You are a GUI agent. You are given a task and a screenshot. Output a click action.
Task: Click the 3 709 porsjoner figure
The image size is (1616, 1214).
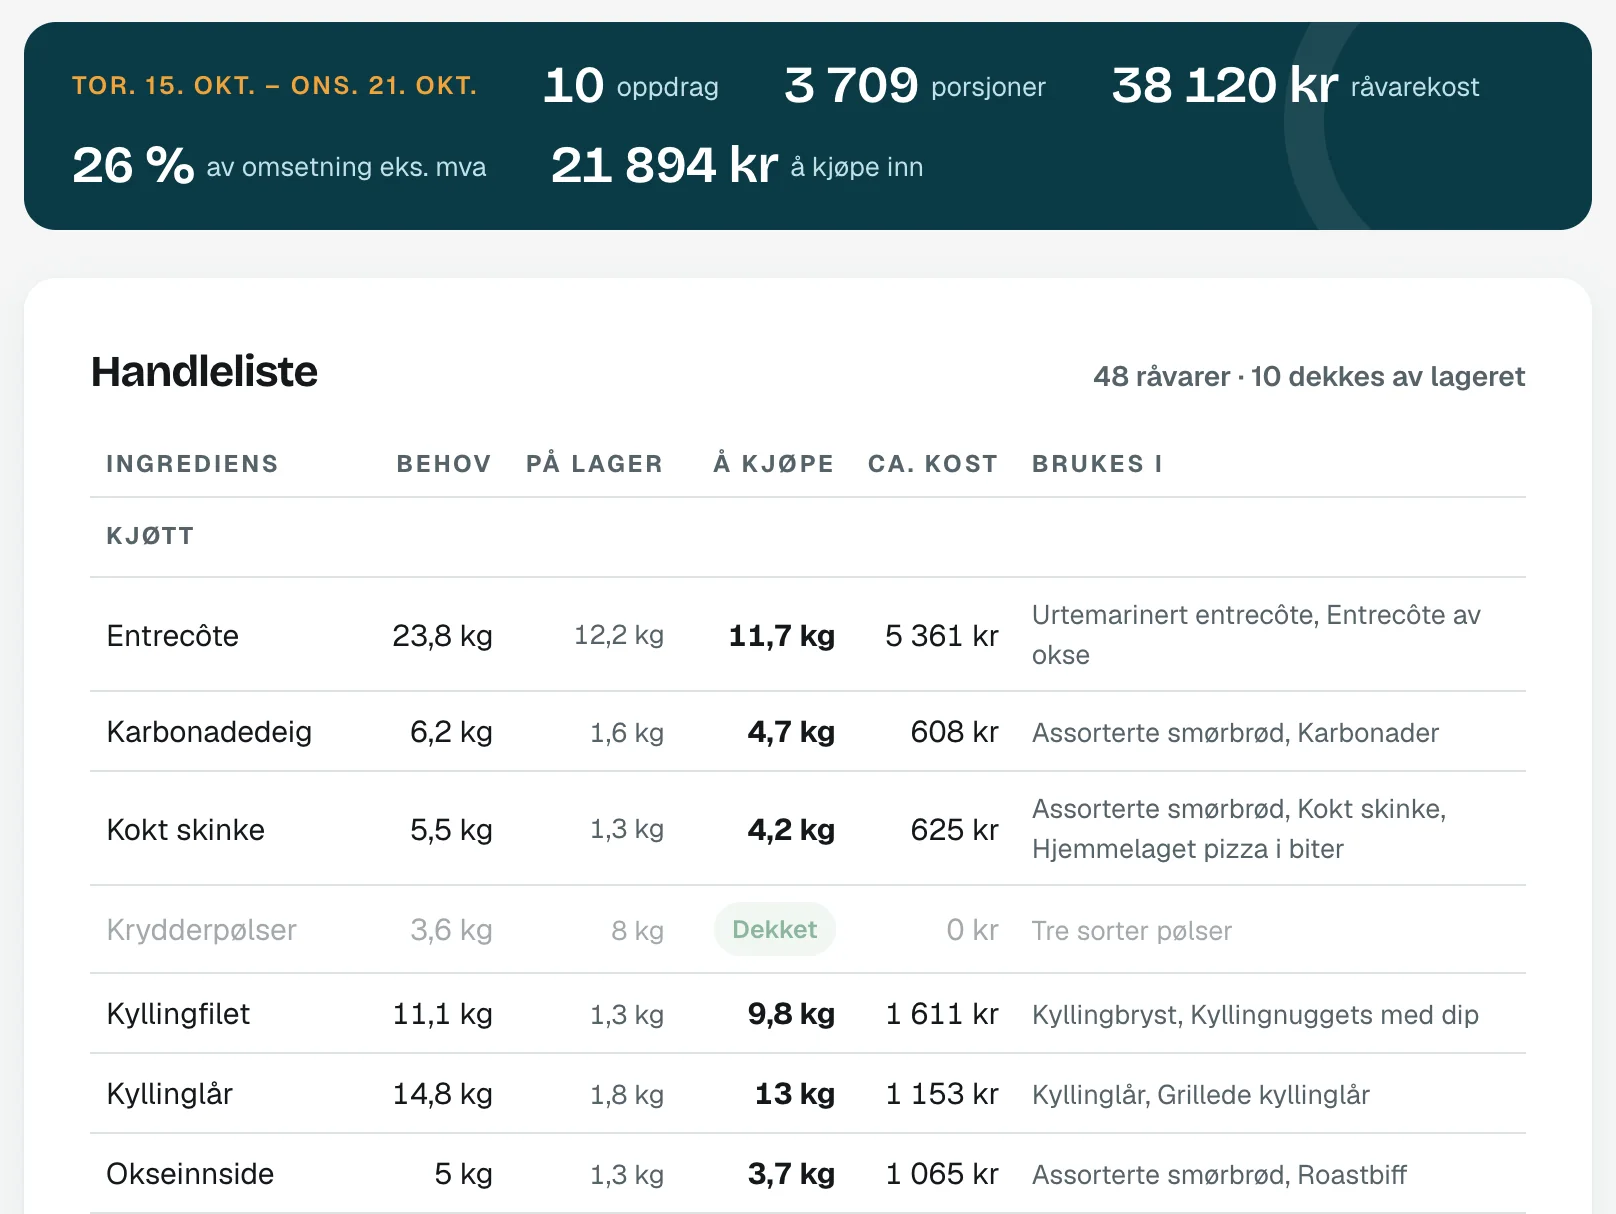[915, 86]
